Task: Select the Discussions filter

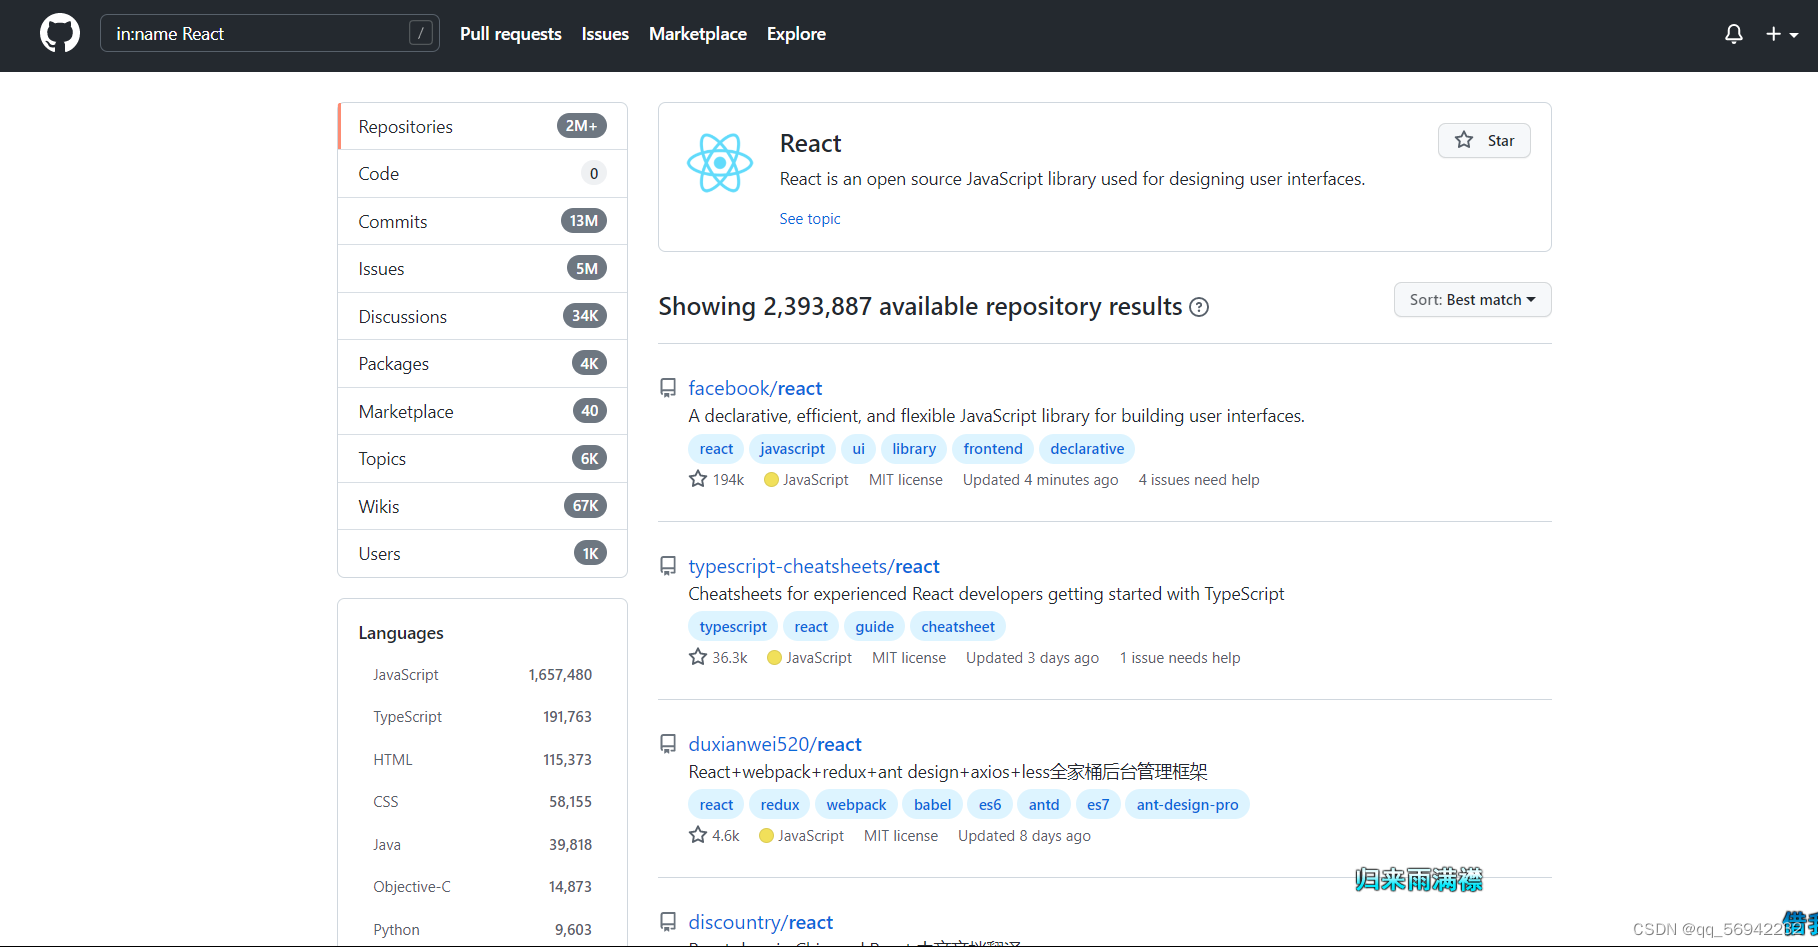Action: (483, 316)
